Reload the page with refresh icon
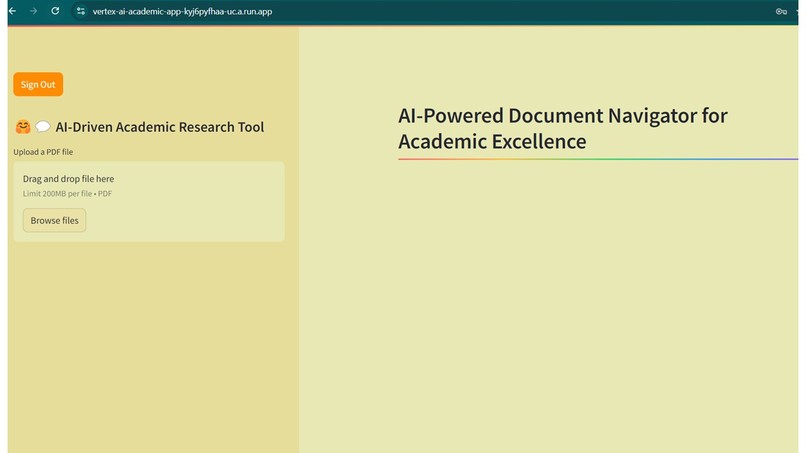 point(55,11)
